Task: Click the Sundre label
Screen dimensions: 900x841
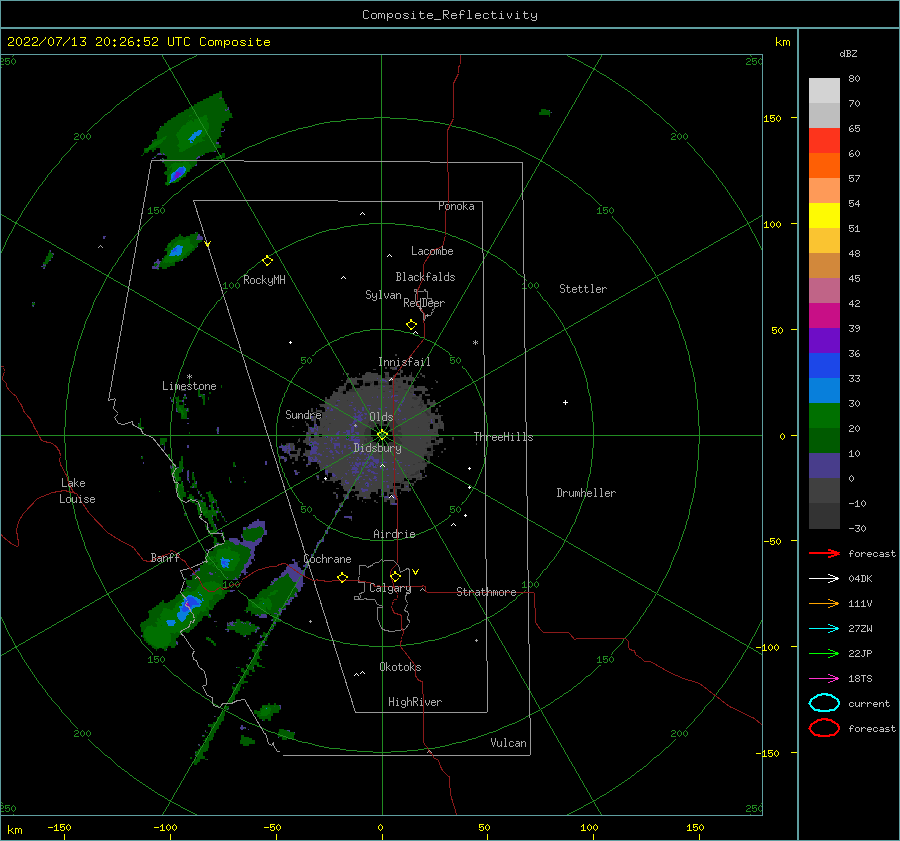Action: click(303, 414)
